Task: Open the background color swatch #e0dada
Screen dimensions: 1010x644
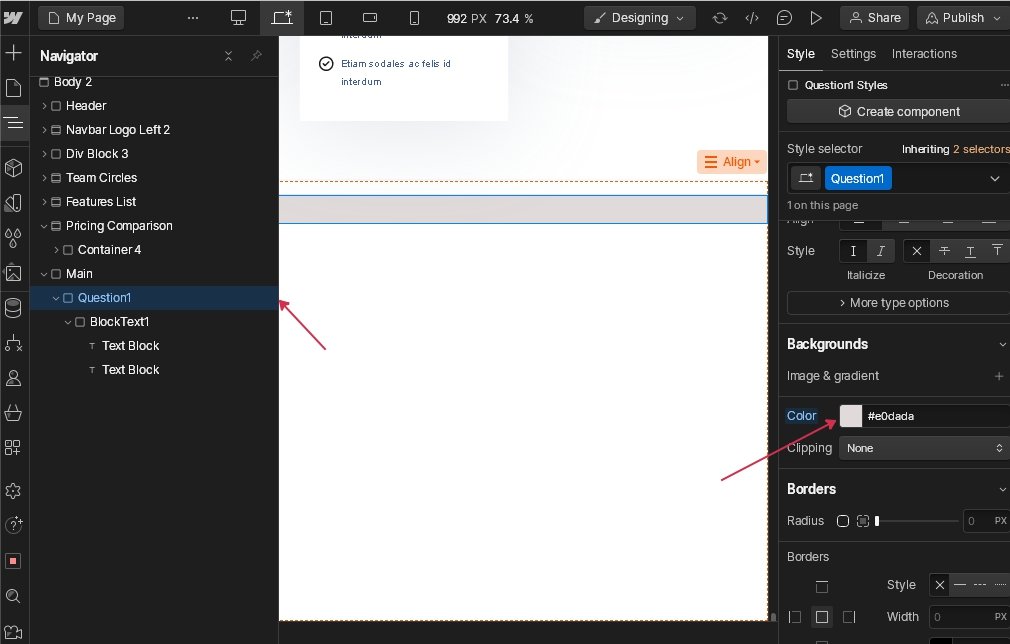Action: coord(850,416)
